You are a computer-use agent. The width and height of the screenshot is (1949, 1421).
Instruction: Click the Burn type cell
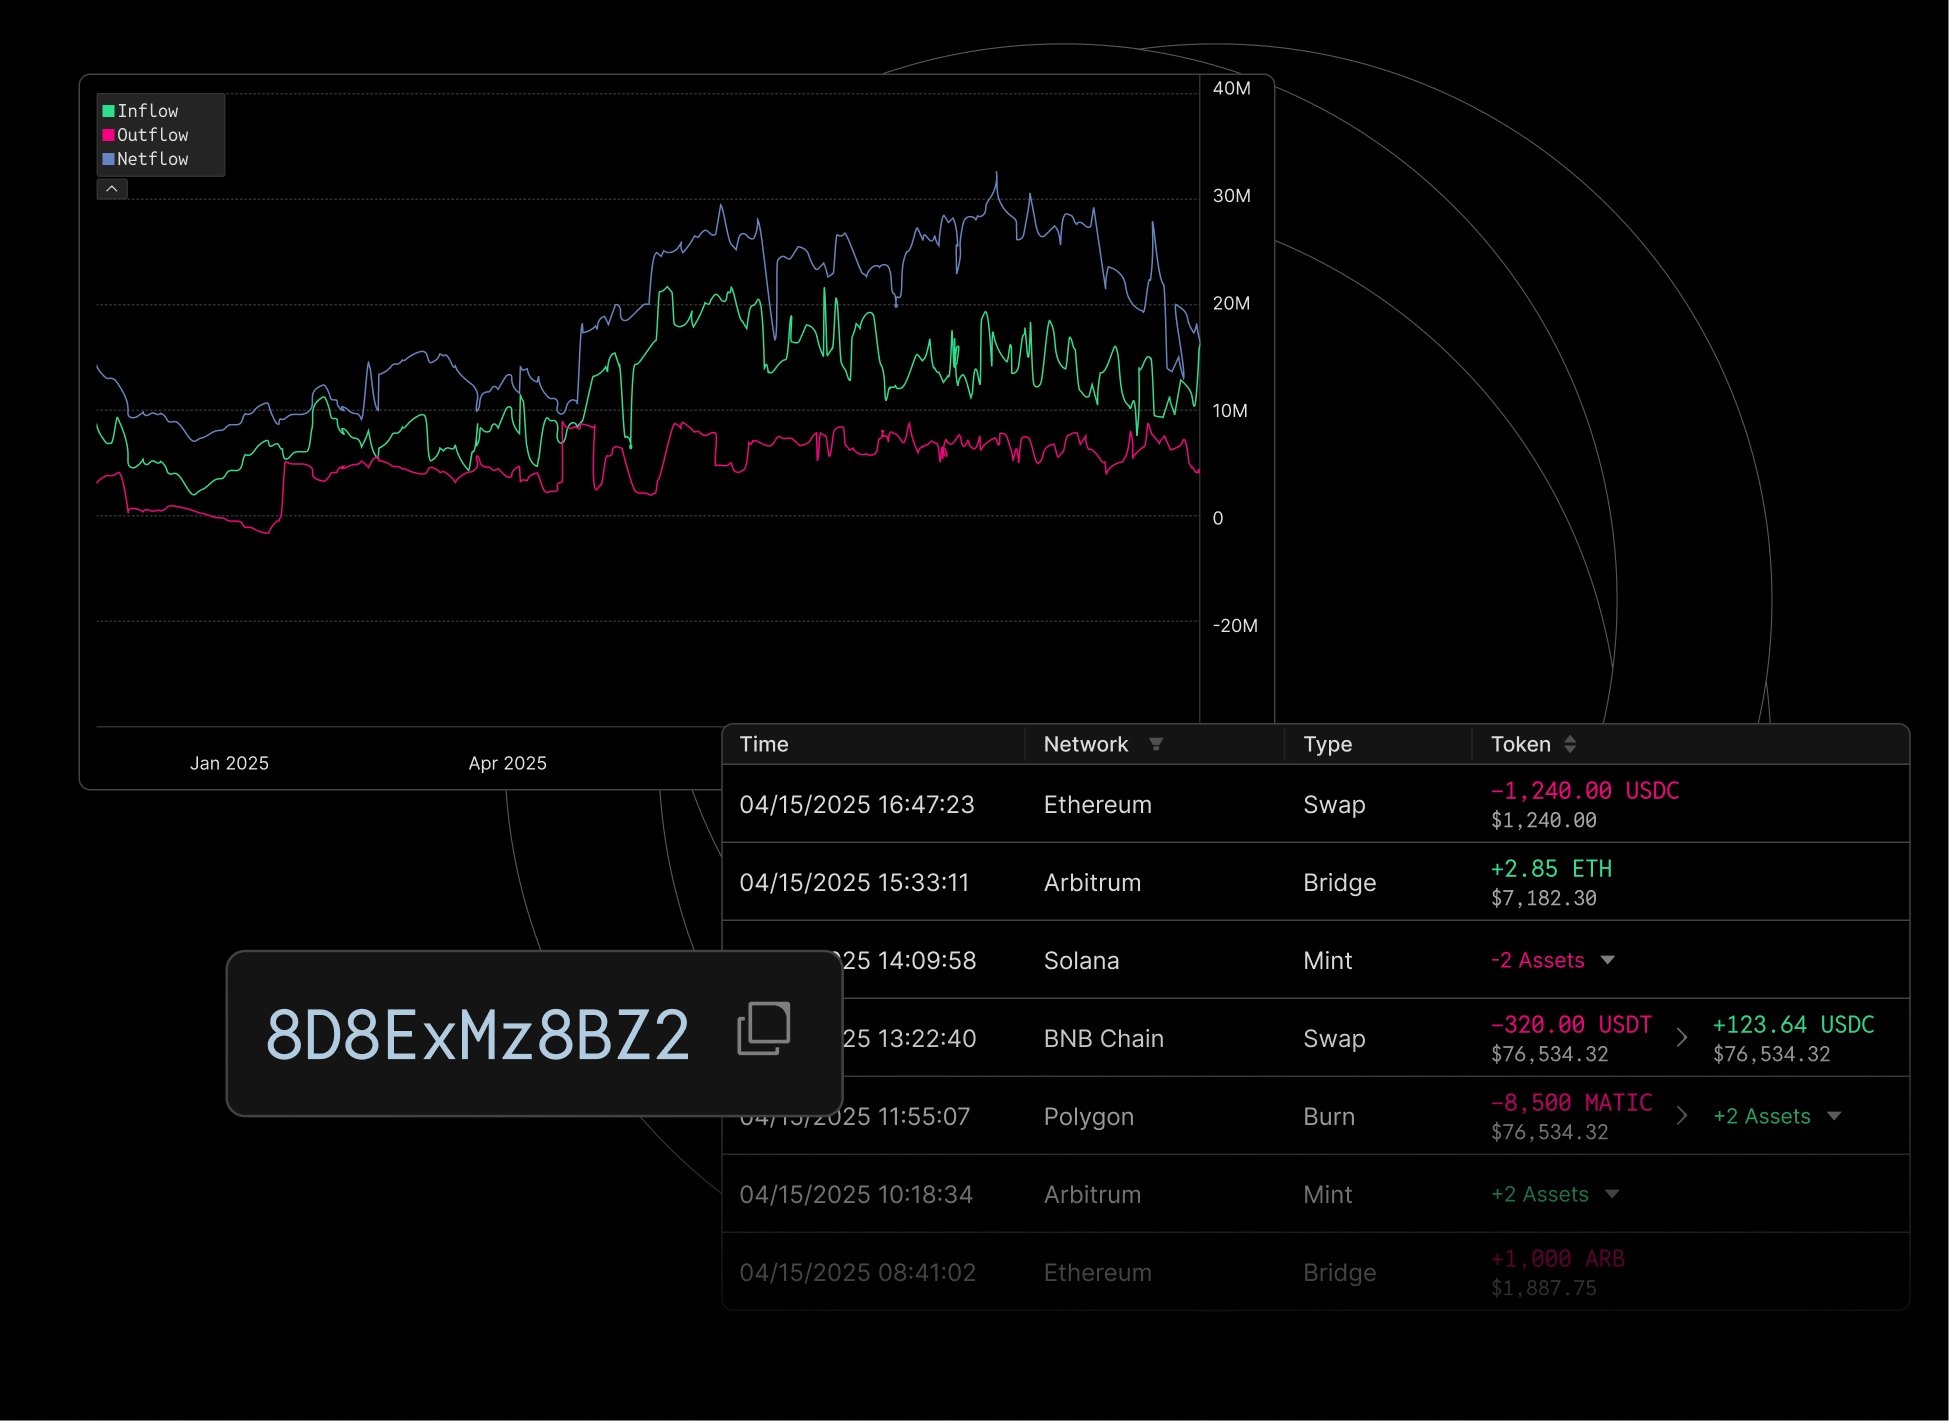(1329, 1117)
